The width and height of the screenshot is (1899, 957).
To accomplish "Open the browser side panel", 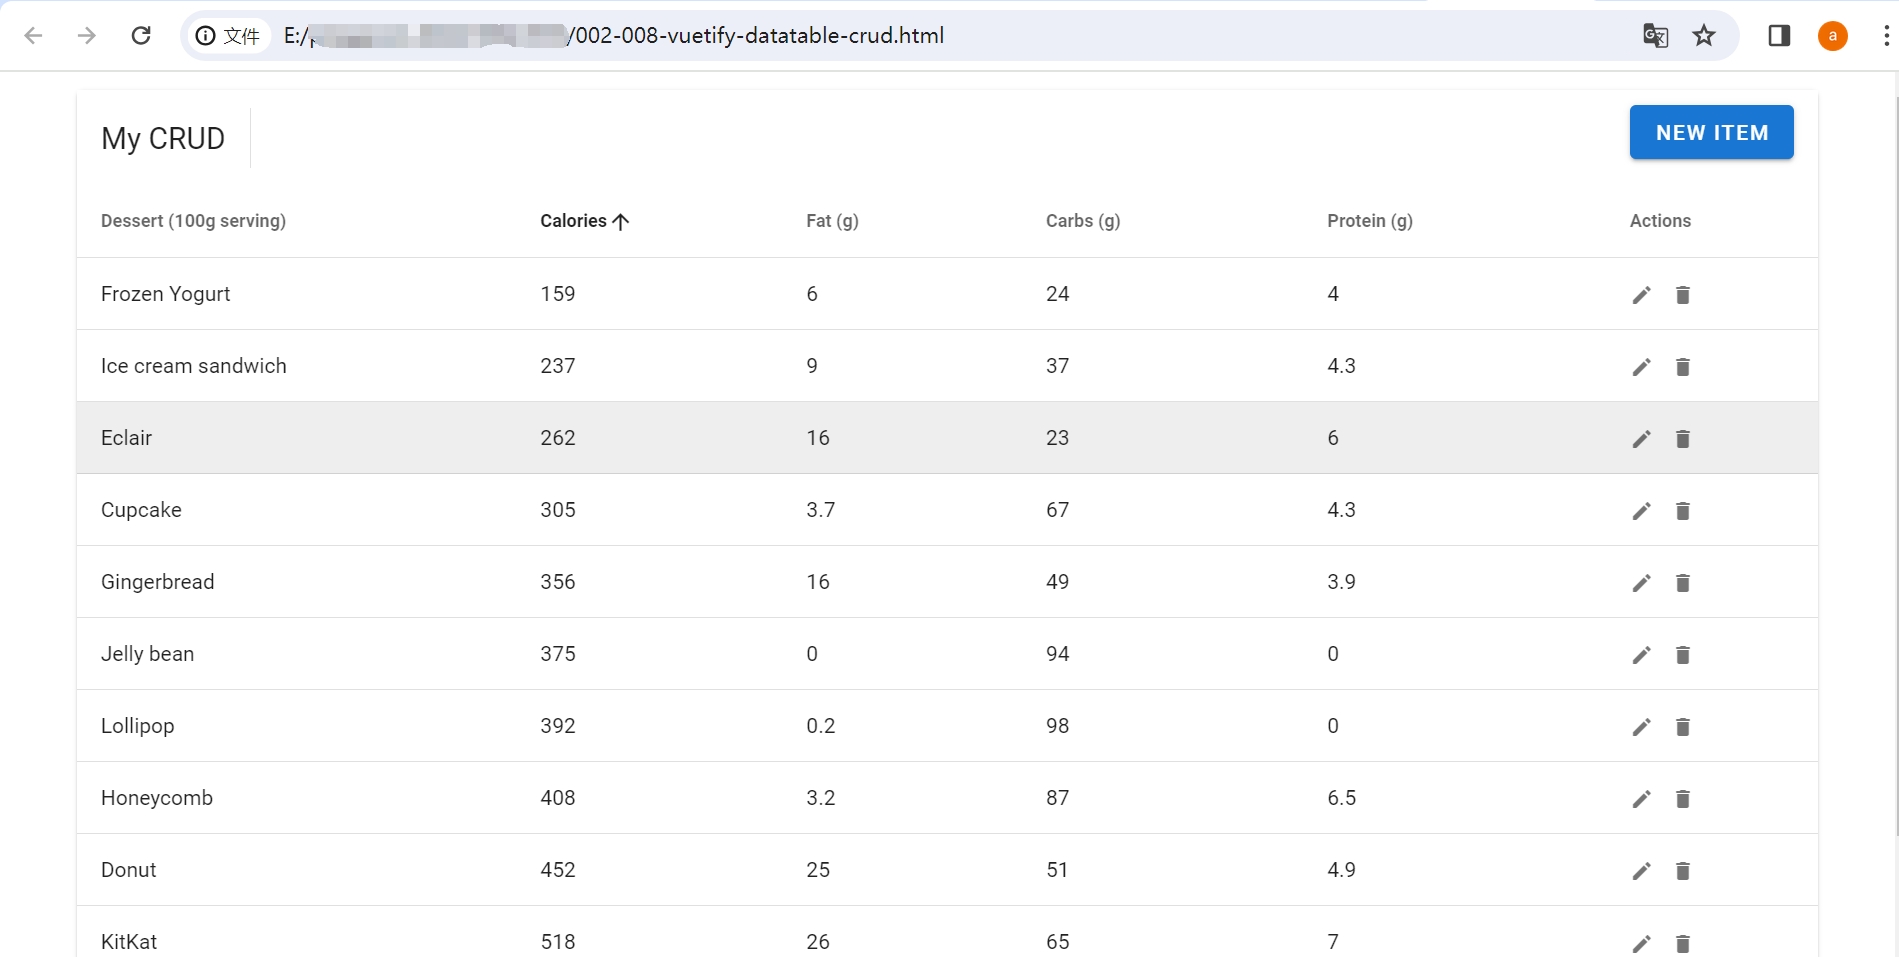I will coord(1779,35).
